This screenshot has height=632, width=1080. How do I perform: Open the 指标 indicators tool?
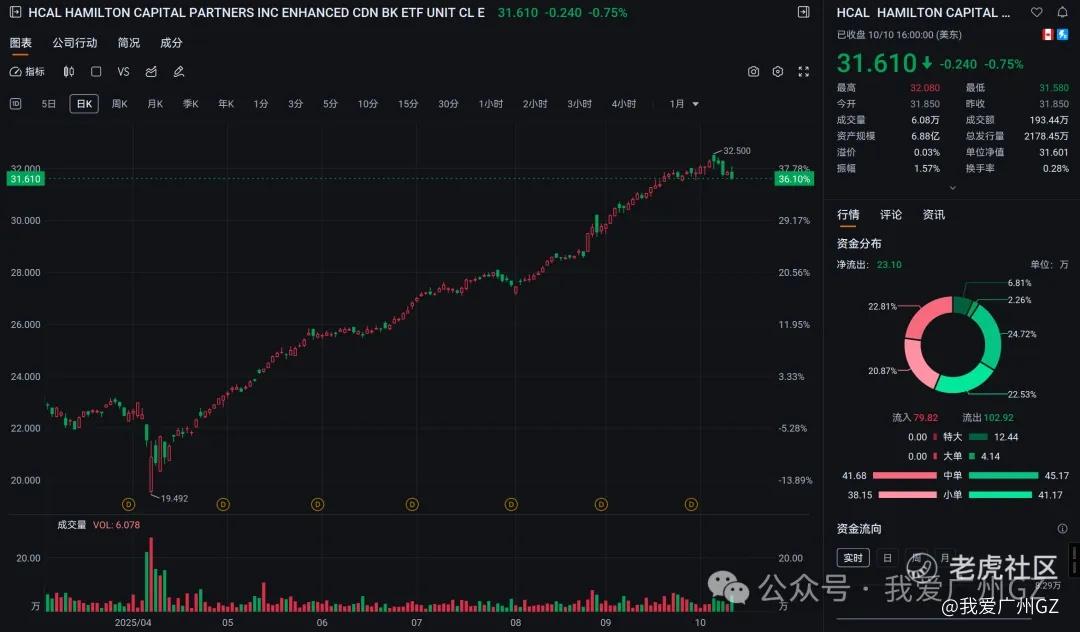click(28, 72)
